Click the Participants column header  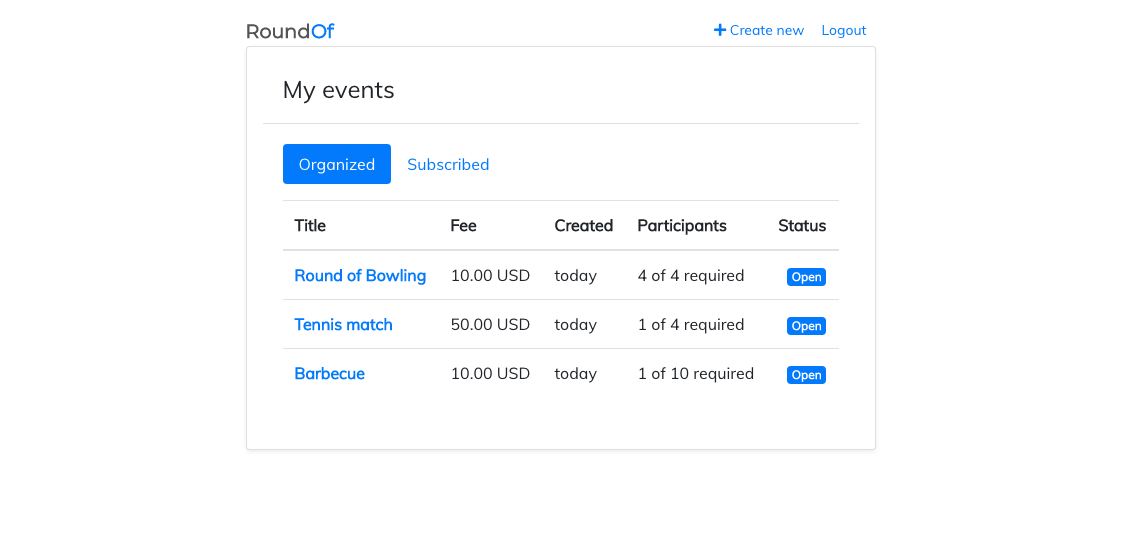(x=682, y=226)
